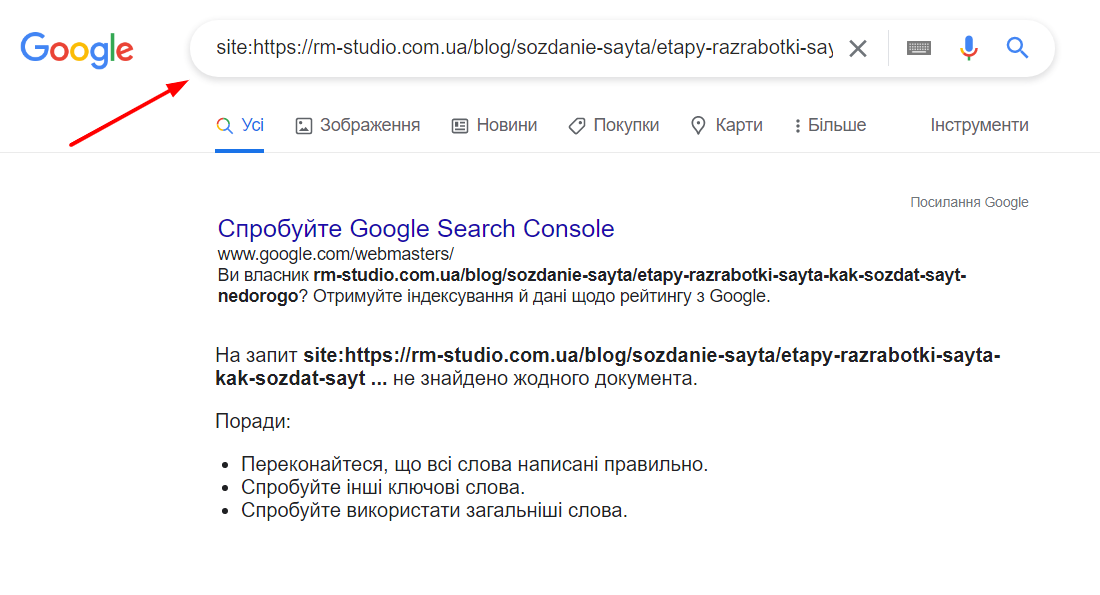Start voice search with microphone icon
The width and height of the screenshot is (1100, 595).
pyautogui.click(x=969, y=48)
